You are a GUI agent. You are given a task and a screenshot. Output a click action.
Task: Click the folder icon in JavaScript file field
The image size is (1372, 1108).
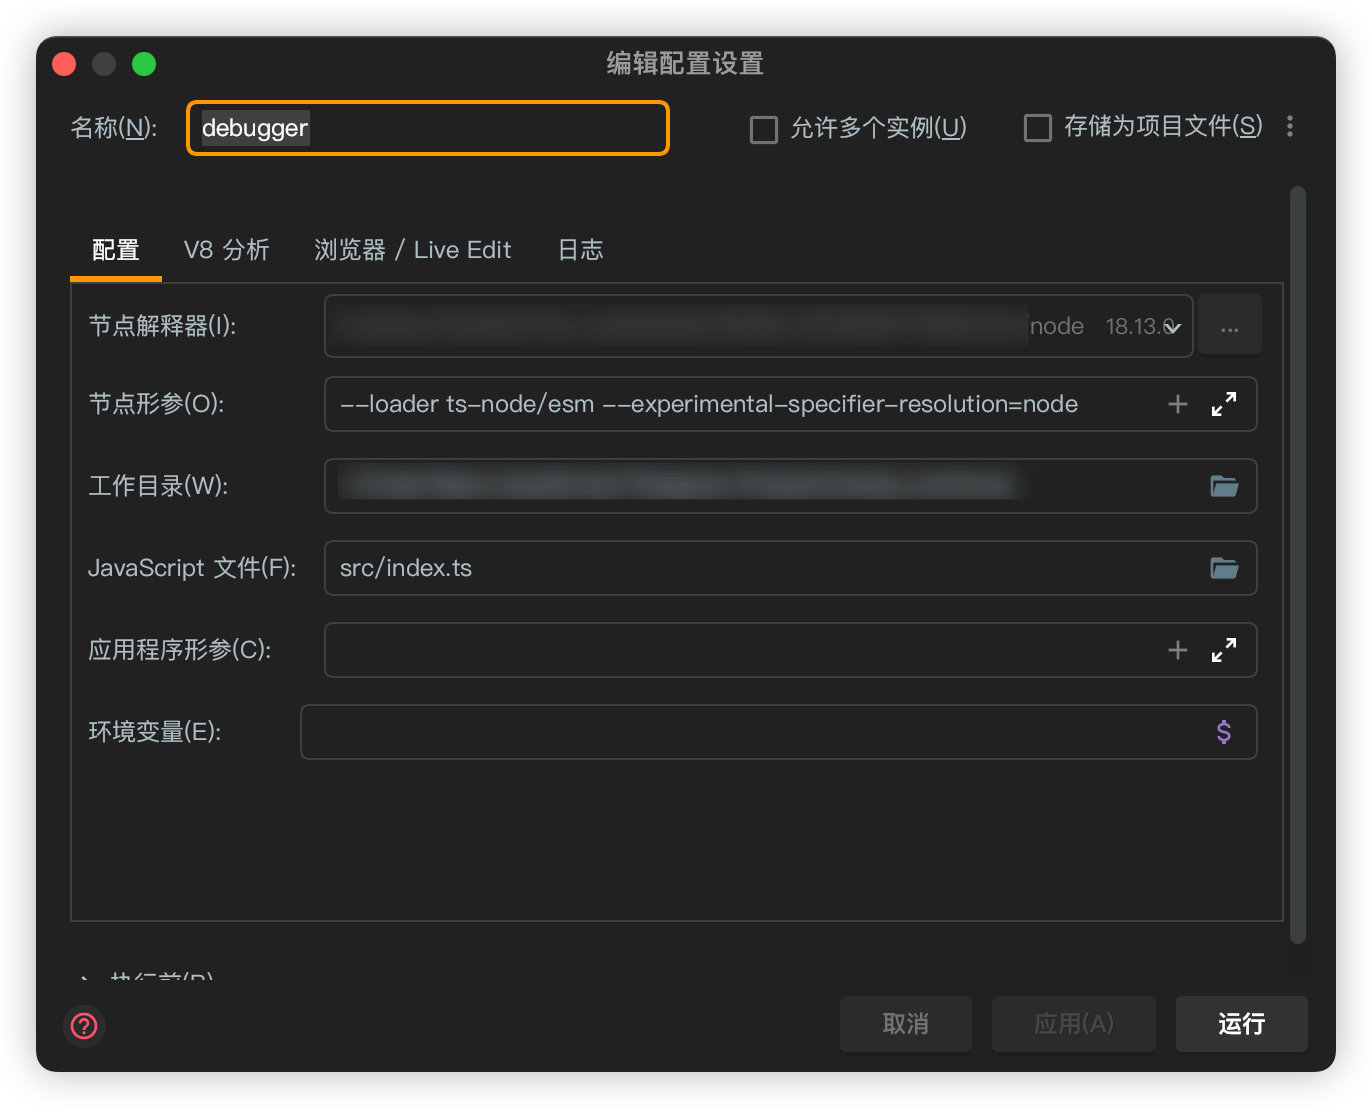(1224, 569)
